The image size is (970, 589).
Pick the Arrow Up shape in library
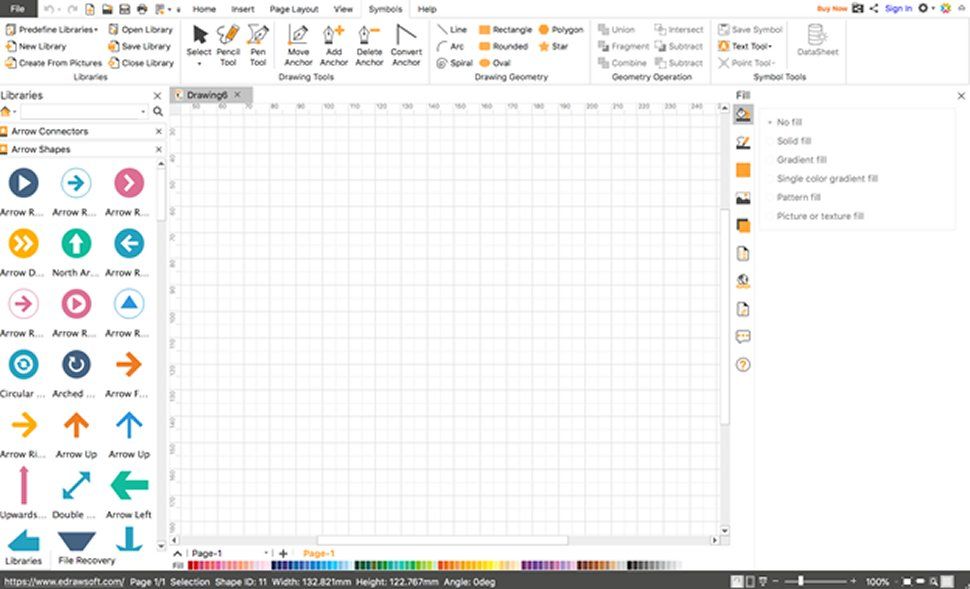(x=75, y=425)
